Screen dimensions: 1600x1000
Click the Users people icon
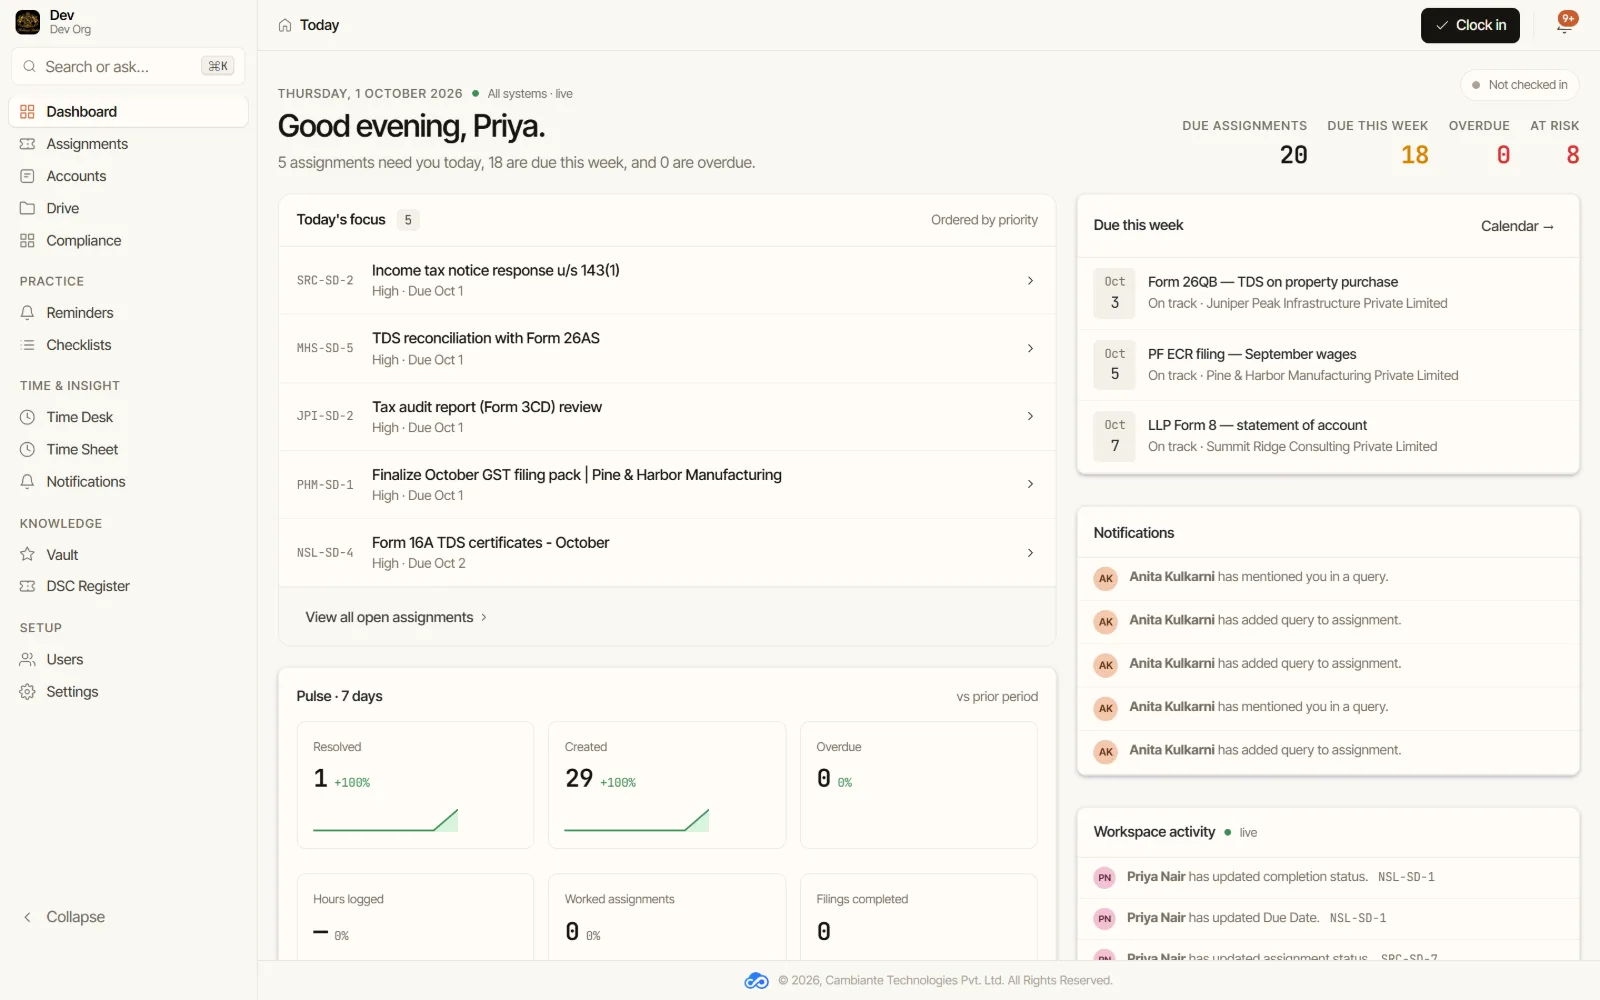[27, 660]
